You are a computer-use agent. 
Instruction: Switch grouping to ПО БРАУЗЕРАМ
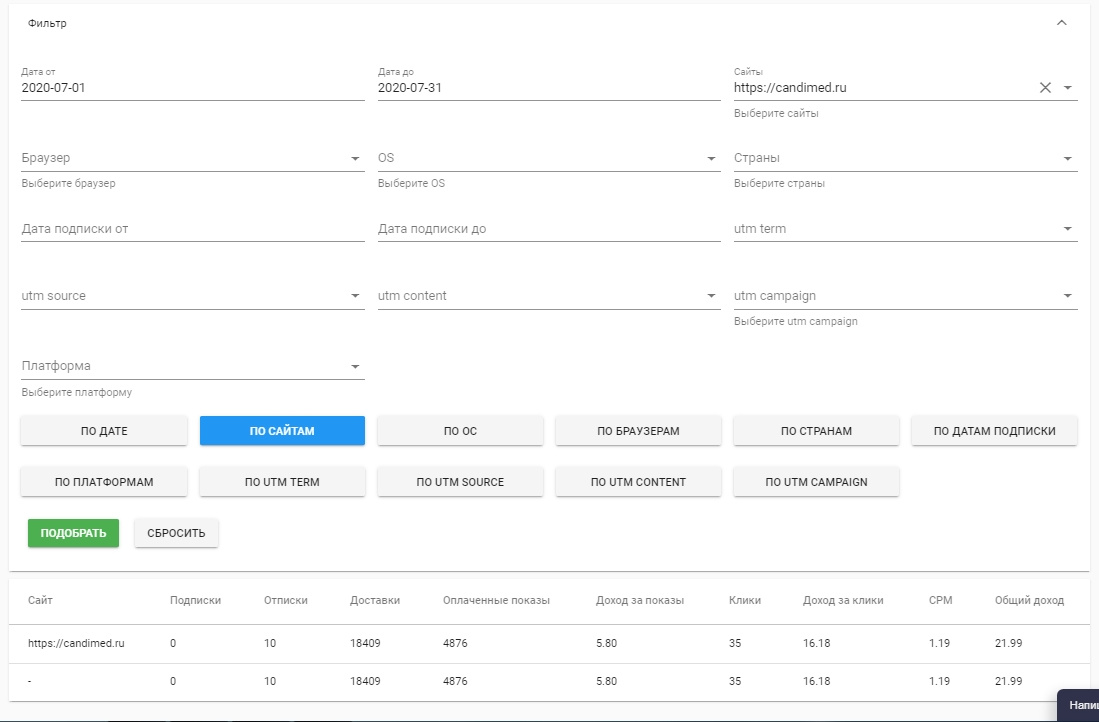click(638, 431)
